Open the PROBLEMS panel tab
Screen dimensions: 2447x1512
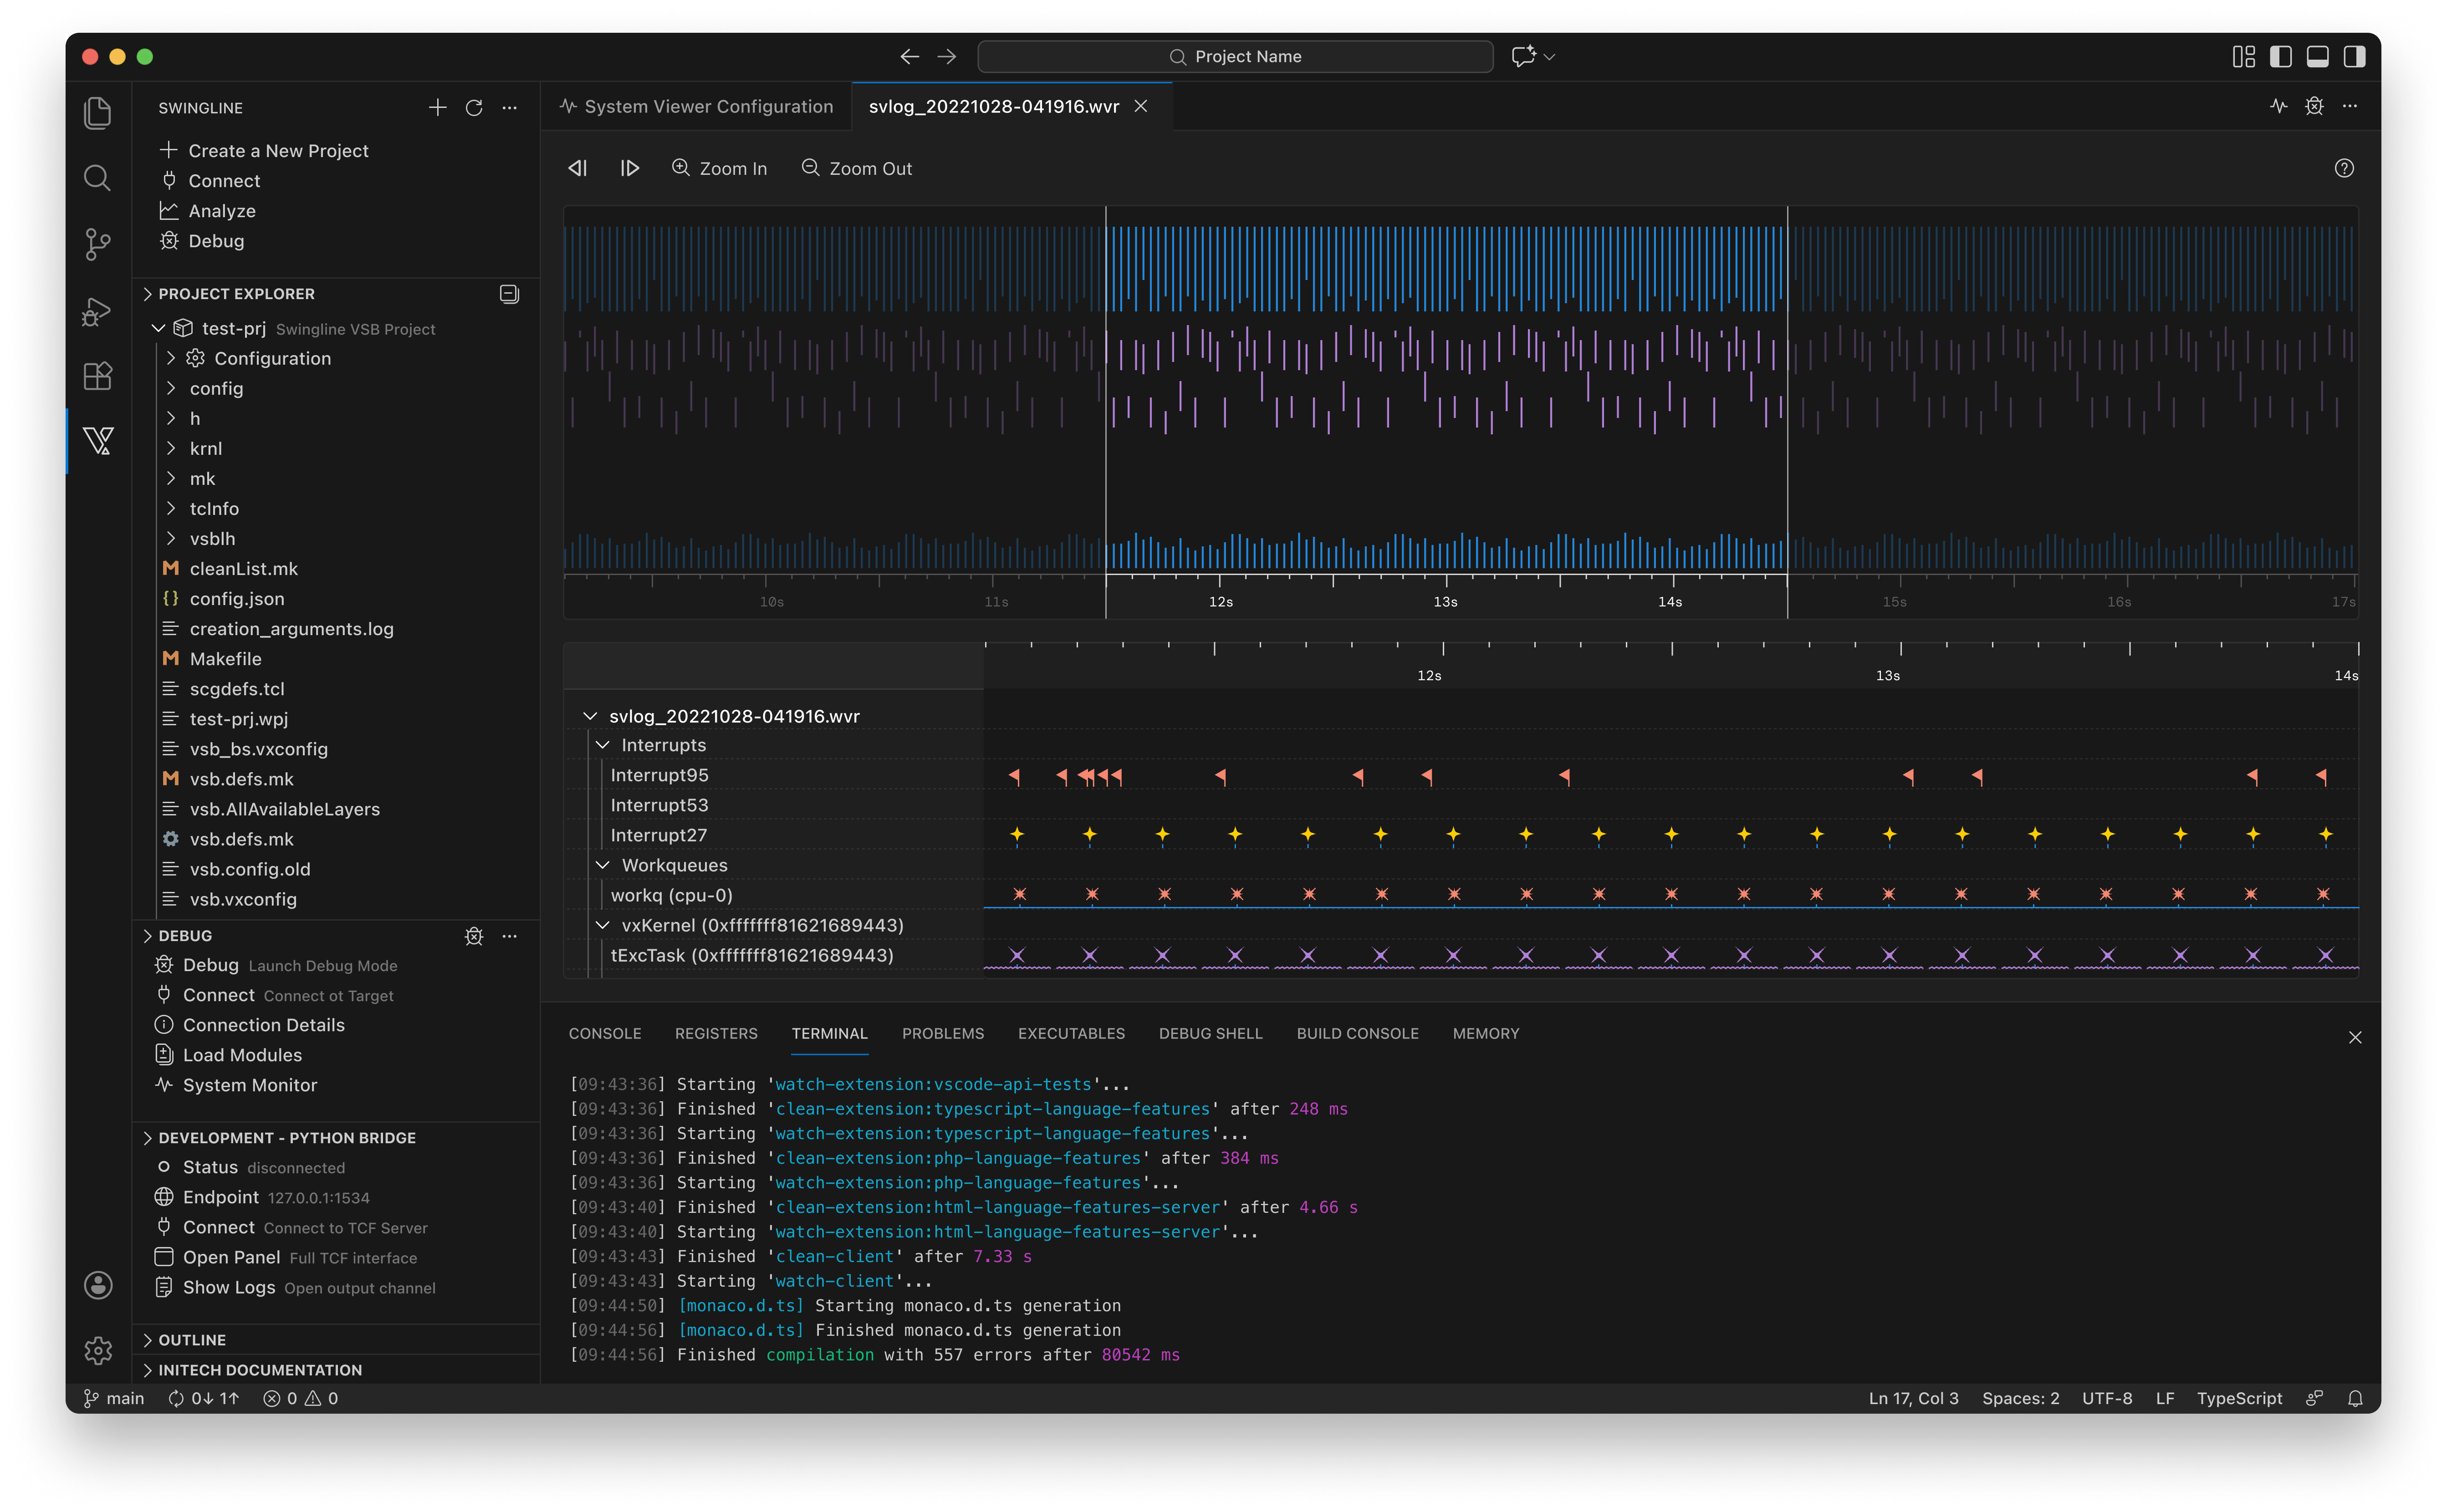(x=943, y=1034)
